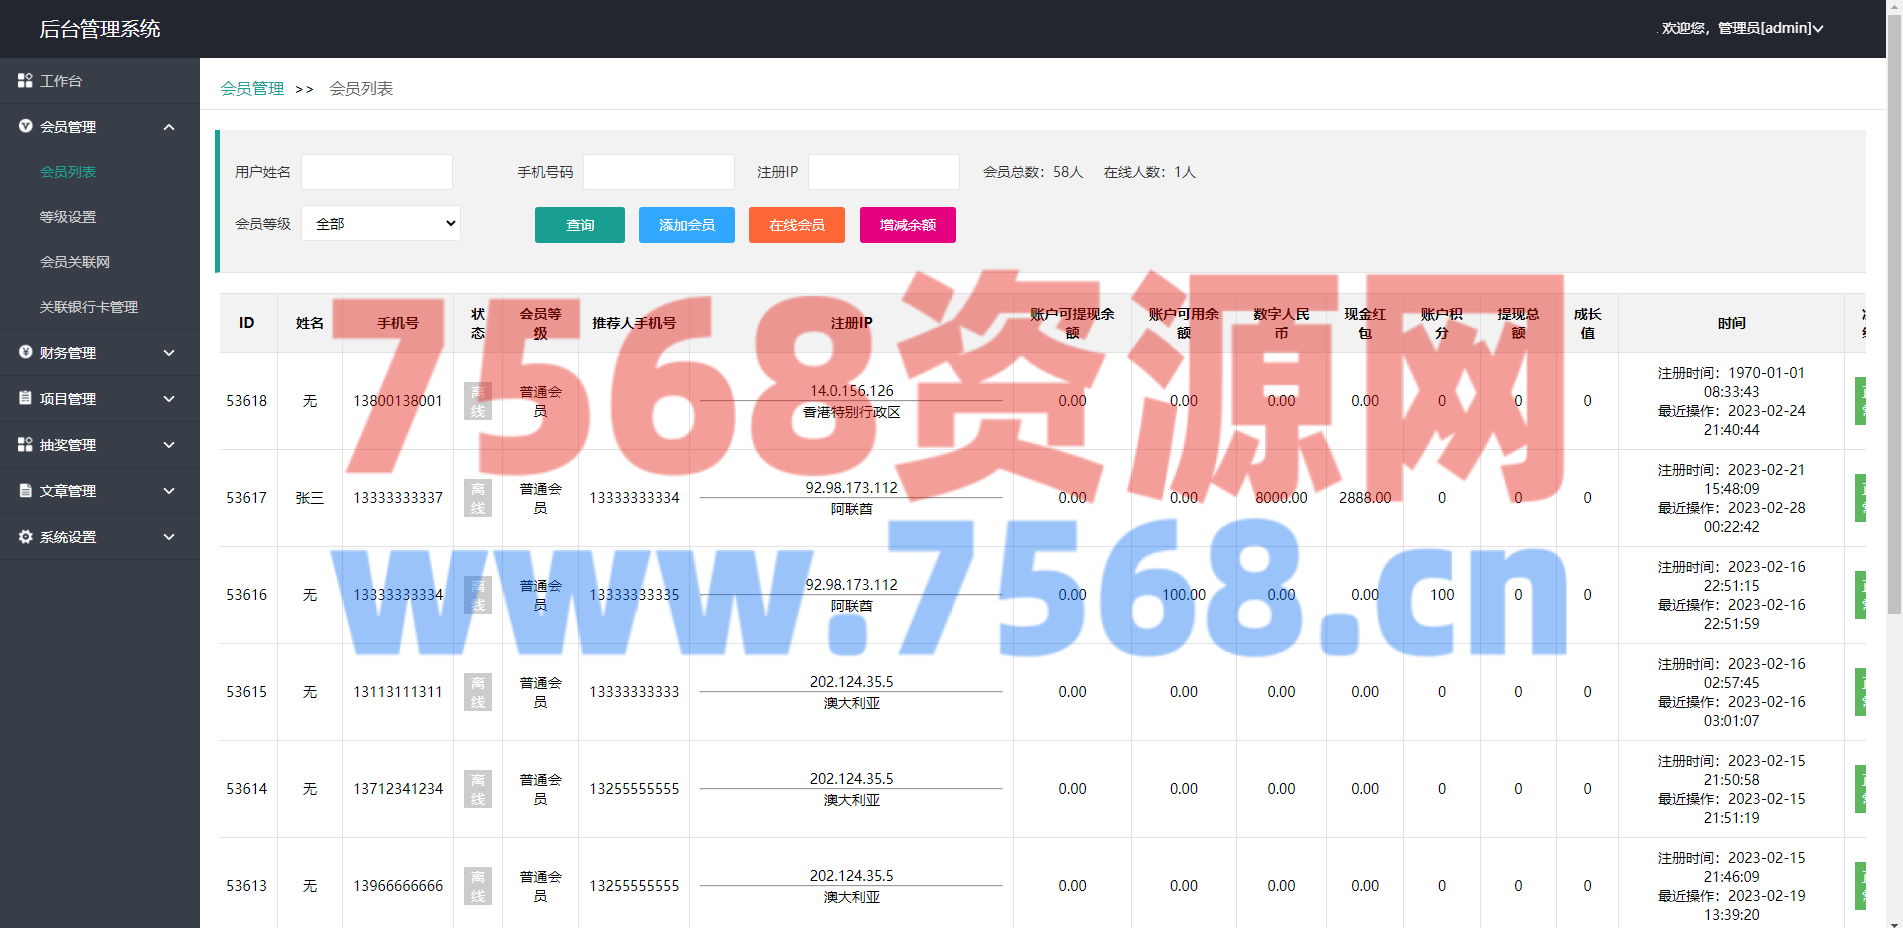Viewport: 1903px width, 928px height.
Task: Click the pink 增减余额 button
Action: click(907, 225)
